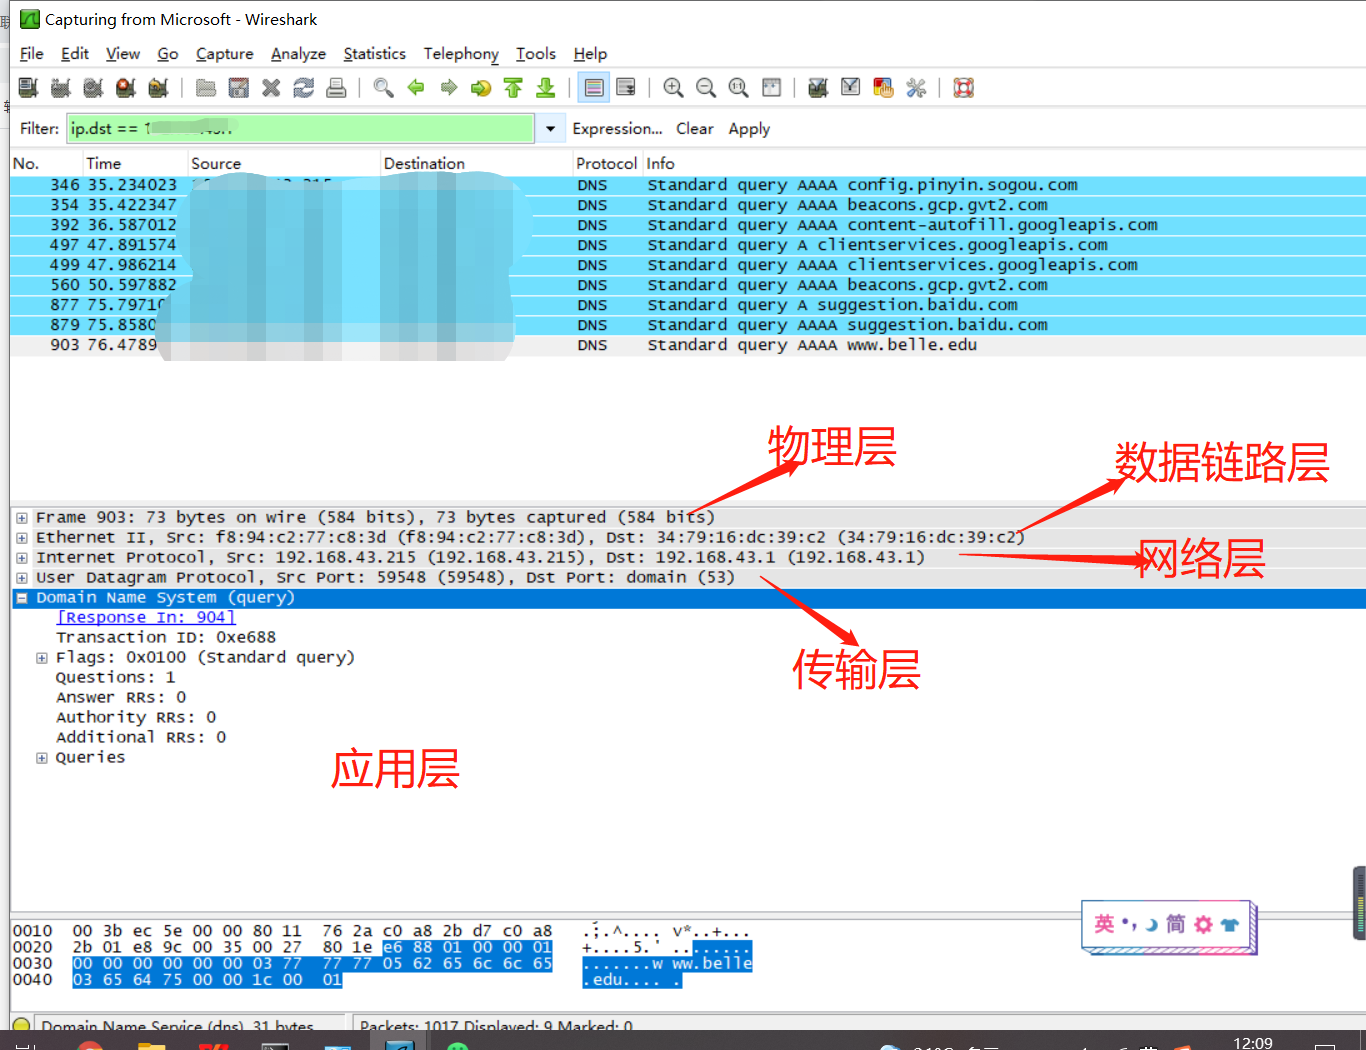Open help lifebuoy icon

(964, 88)
